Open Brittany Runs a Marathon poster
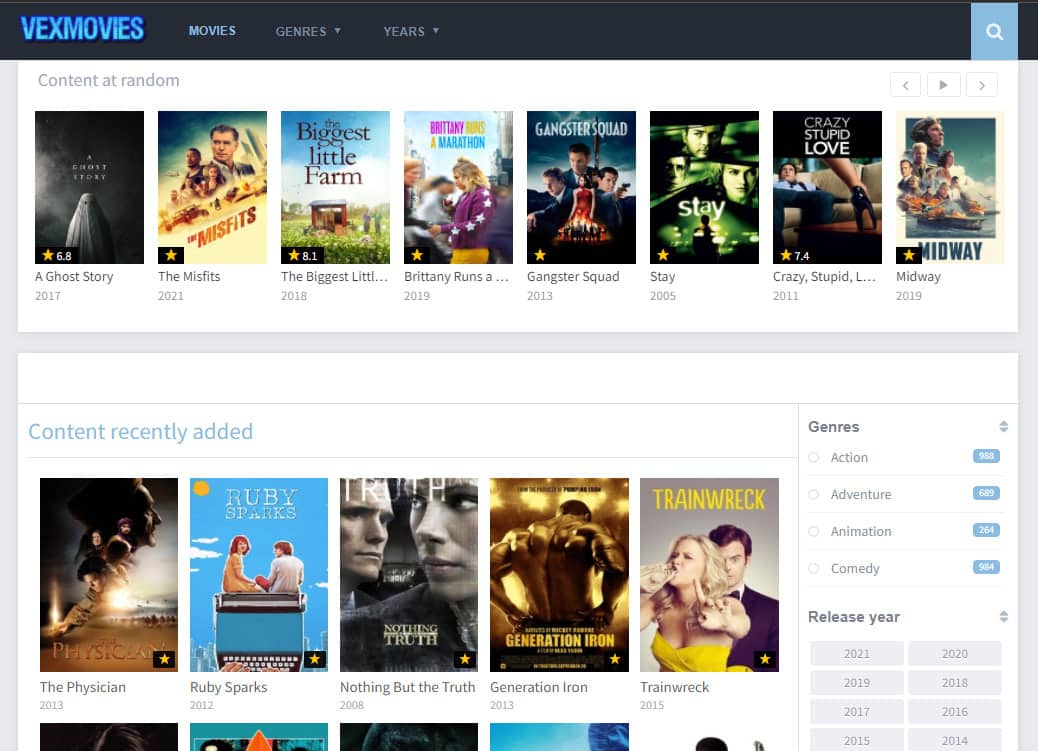The height and width of the screenshot is (751, 1038). coord(459,187)
